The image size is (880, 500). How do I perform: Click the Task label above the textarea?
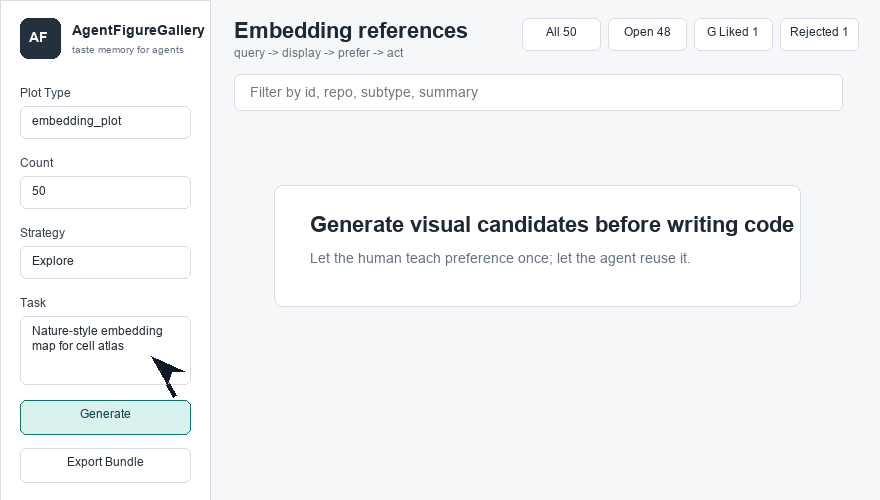pos(33,302)
